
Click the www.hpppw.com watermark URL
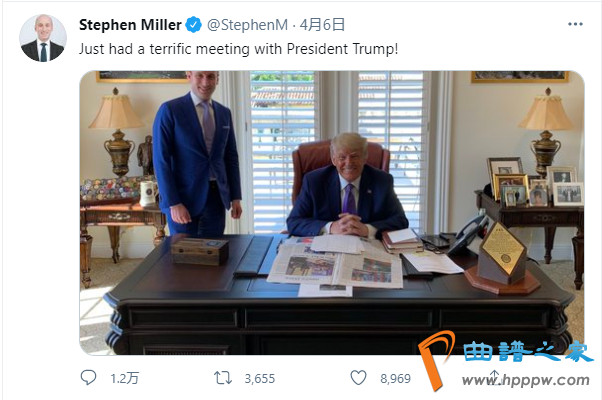tap(536, 381)
